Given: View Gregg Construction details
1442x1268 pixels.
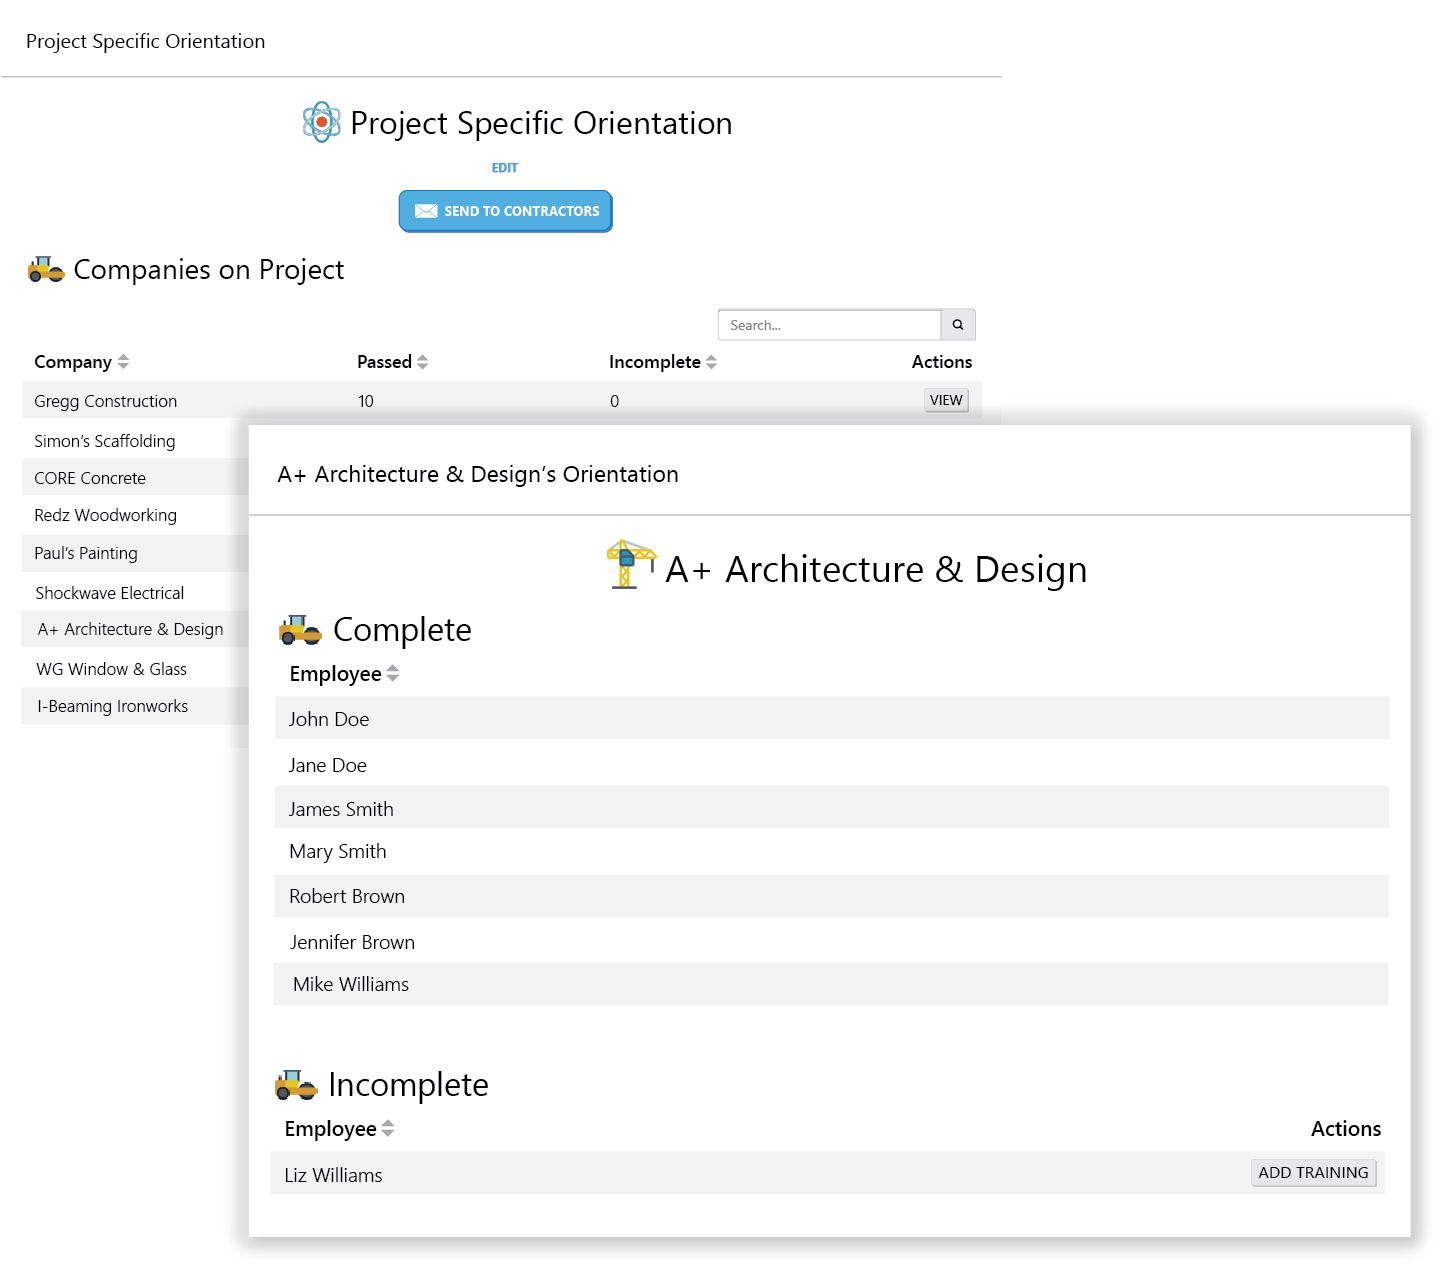Looking at the screenshot, I should point(946,400).
